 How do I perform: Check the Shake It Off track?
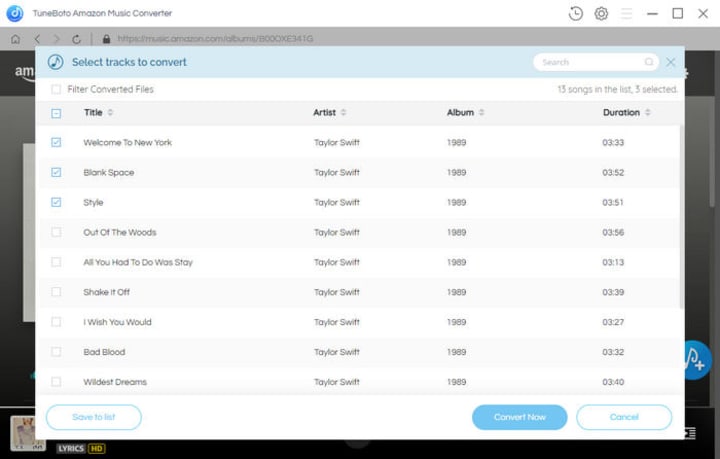coord(56,292)
